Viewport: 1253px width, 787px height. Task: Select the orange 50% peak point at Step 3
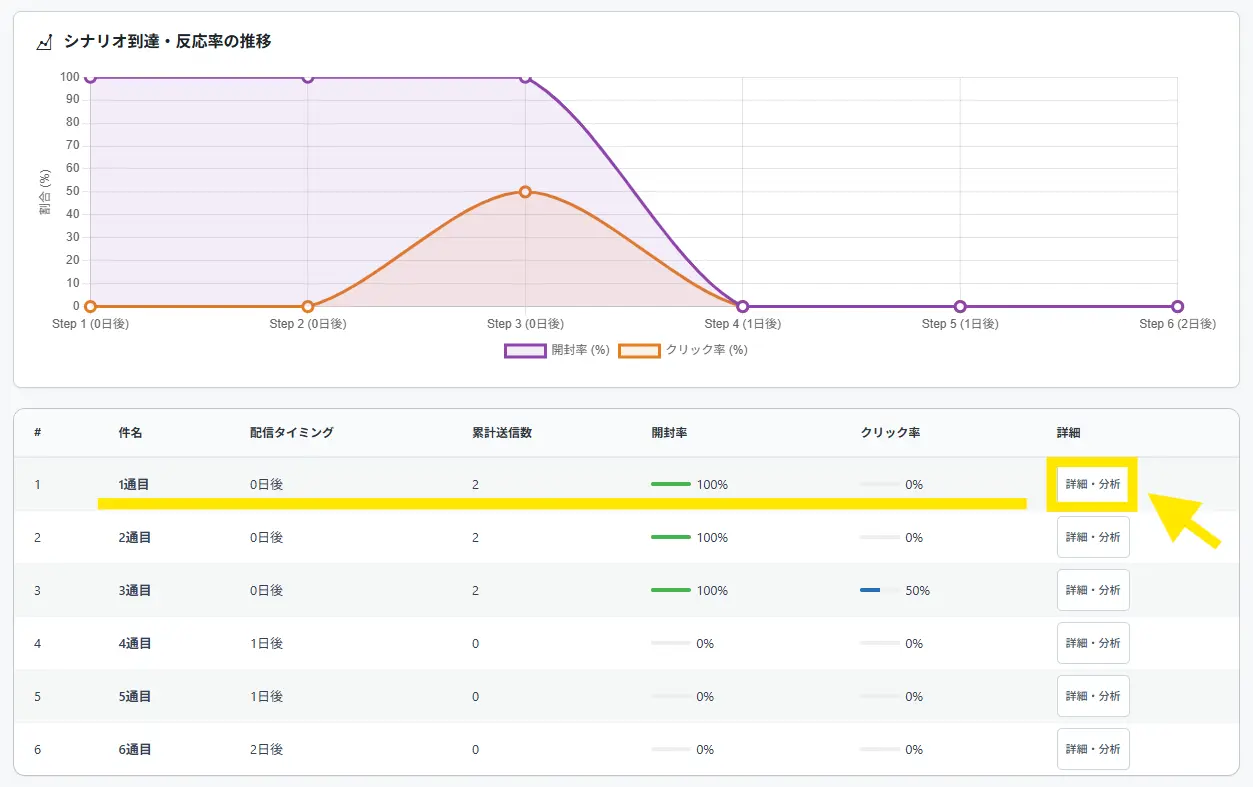[525, 191]
